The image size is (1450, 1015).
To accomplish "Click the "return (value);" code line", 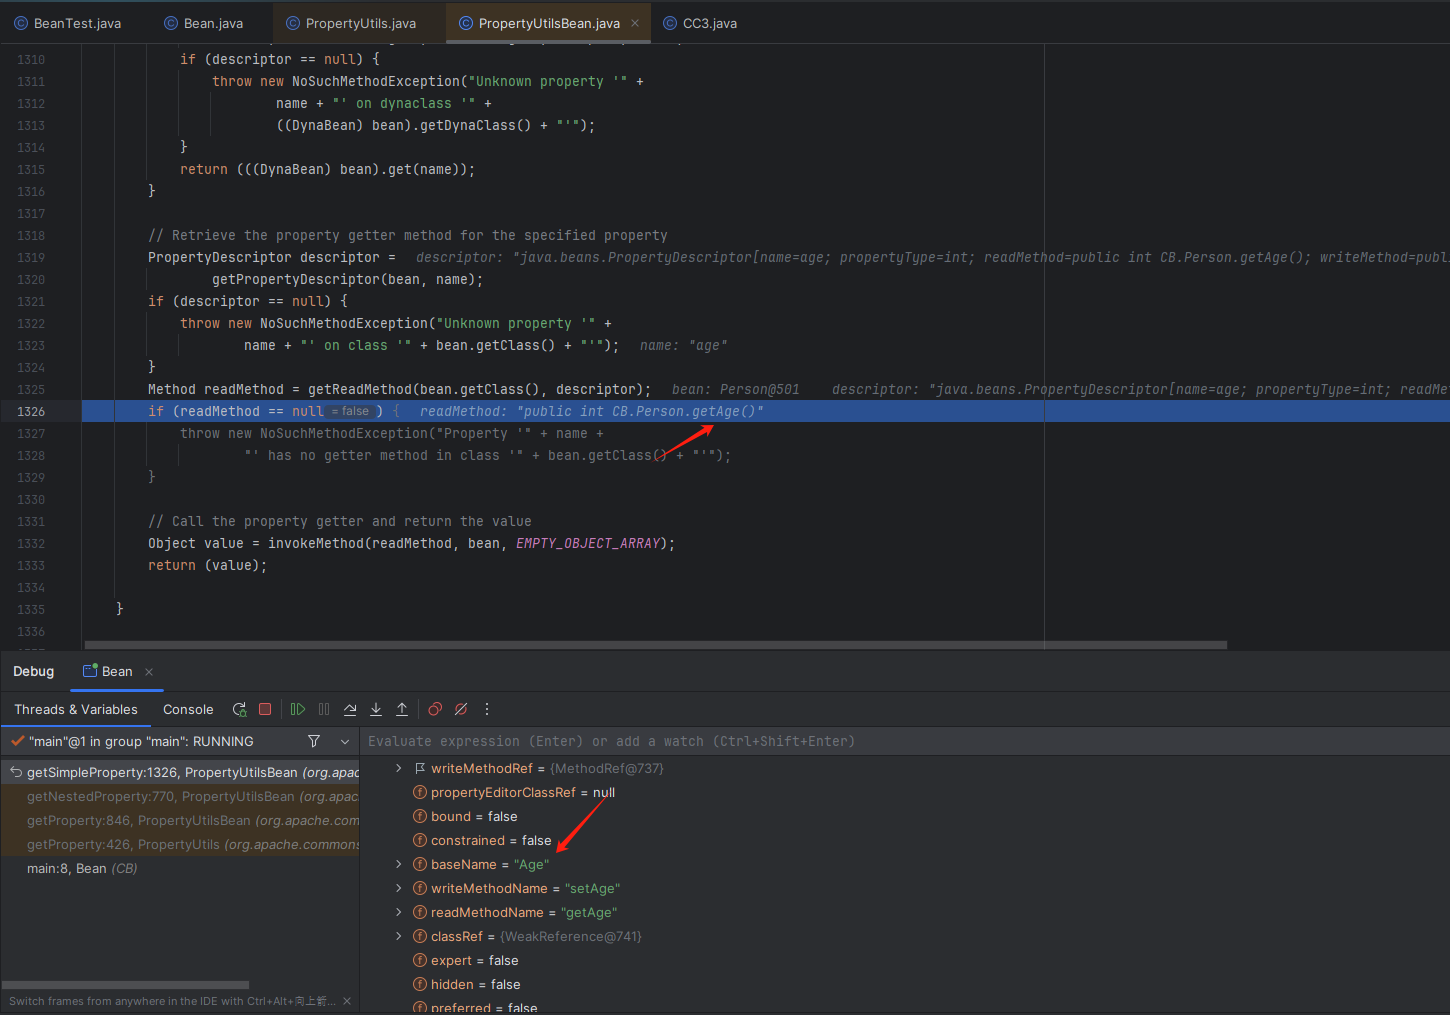I will [207, 565].
